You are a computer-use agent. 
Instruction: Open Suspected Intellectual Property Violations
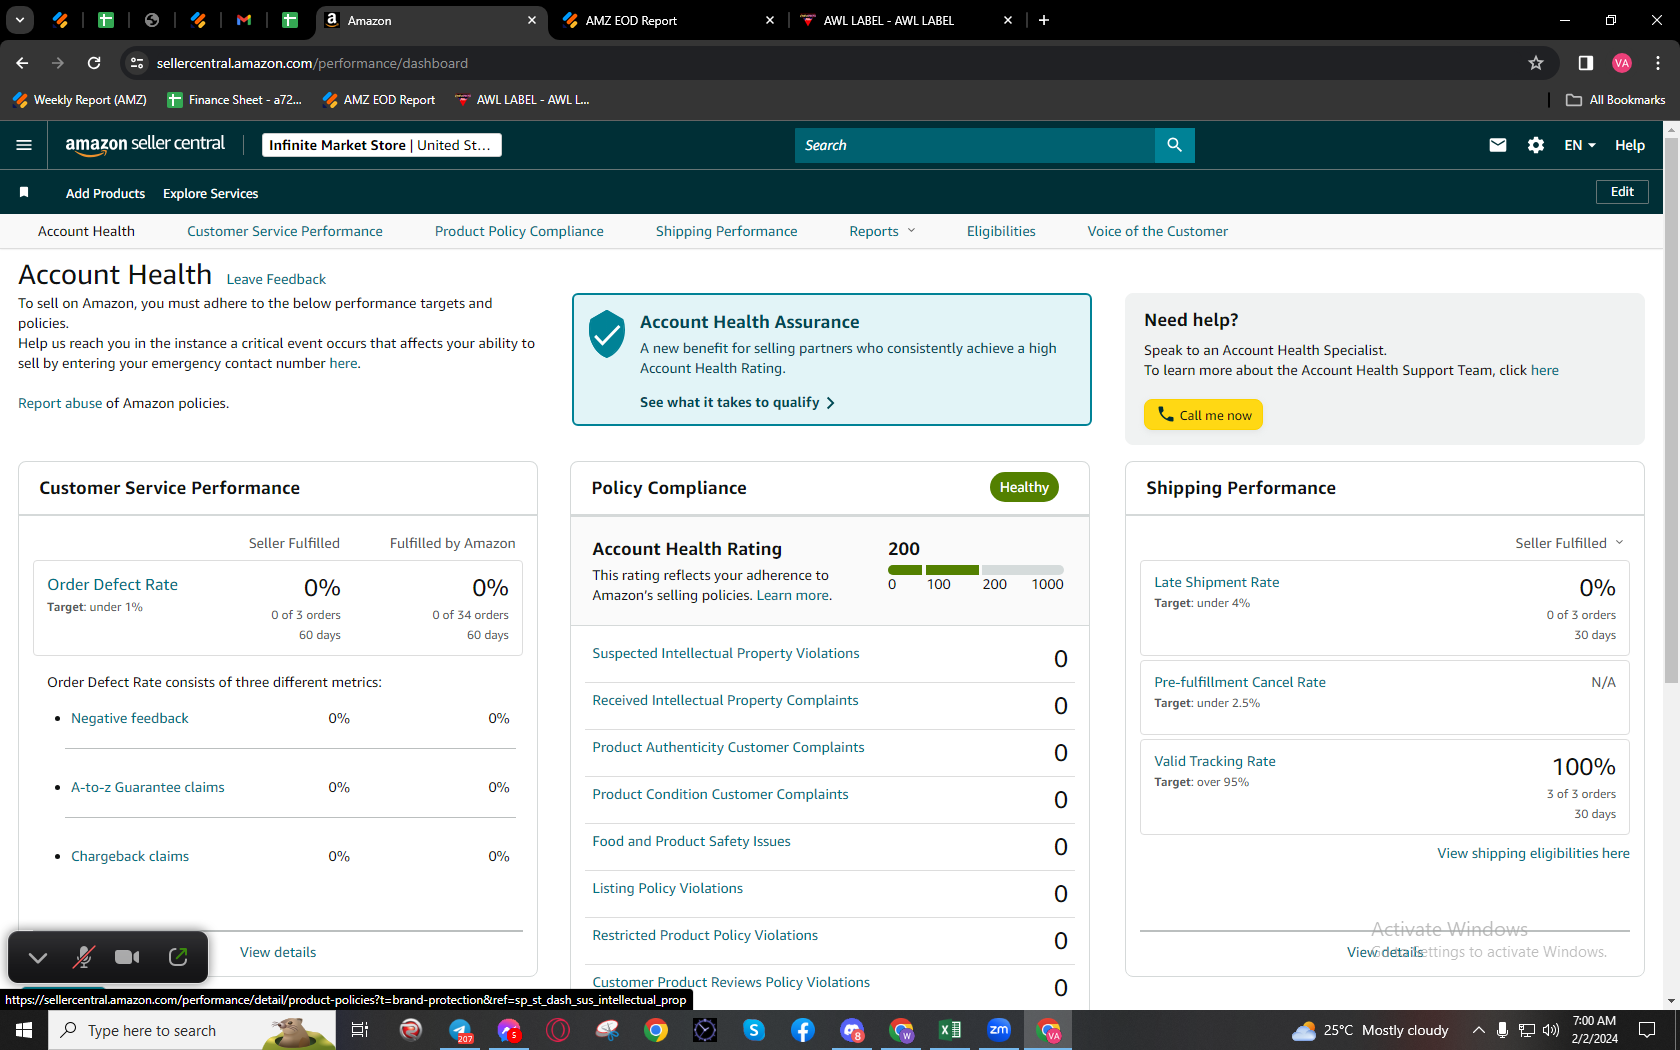(726, 653)
